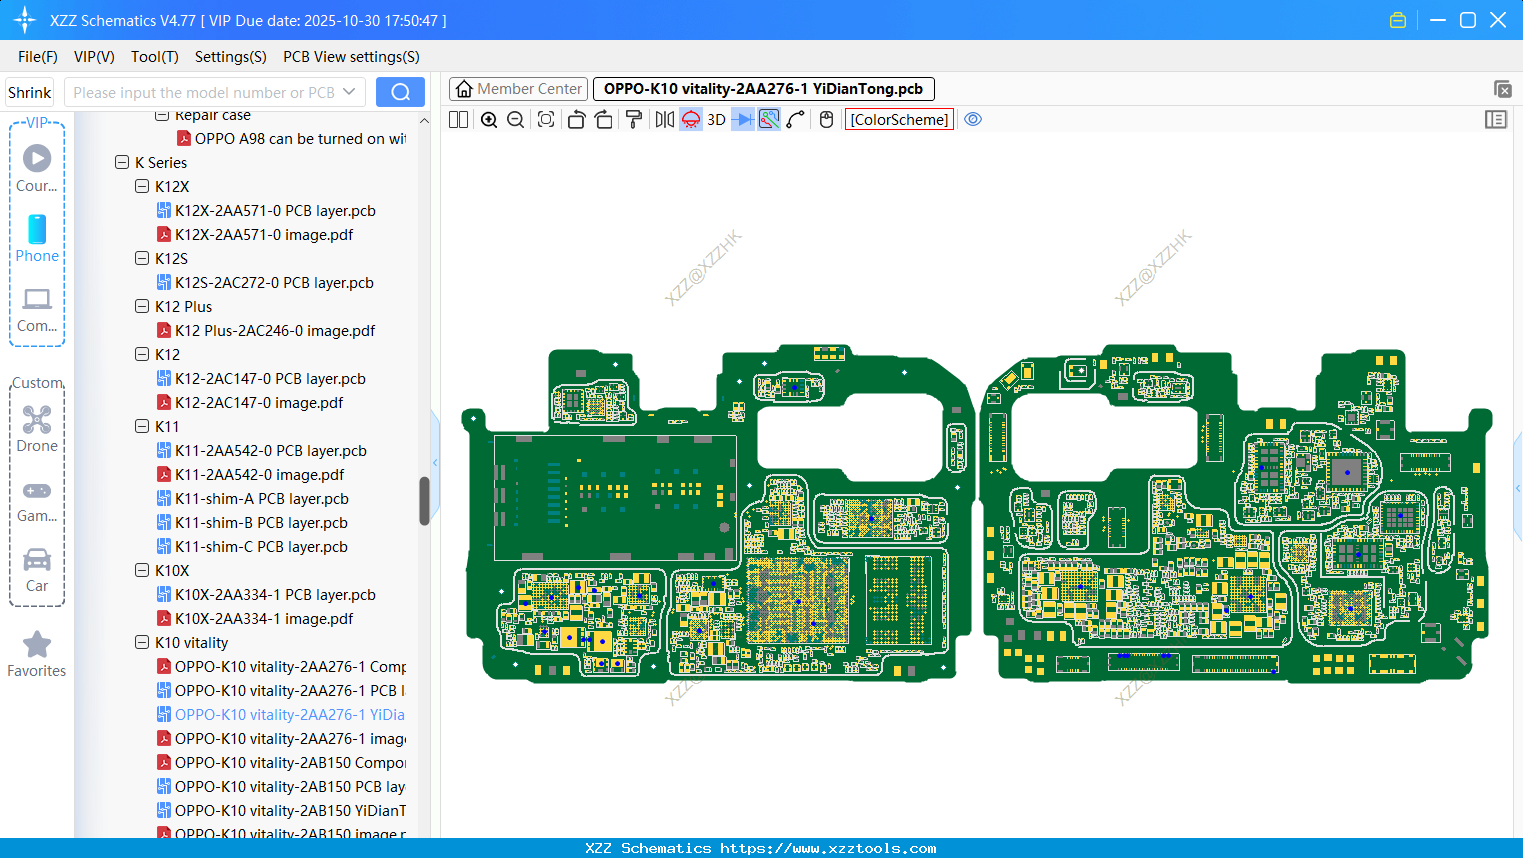Viewport: 1523px width, 858px height.
Task: Click the mirror flip board icon
Action: 664,120
